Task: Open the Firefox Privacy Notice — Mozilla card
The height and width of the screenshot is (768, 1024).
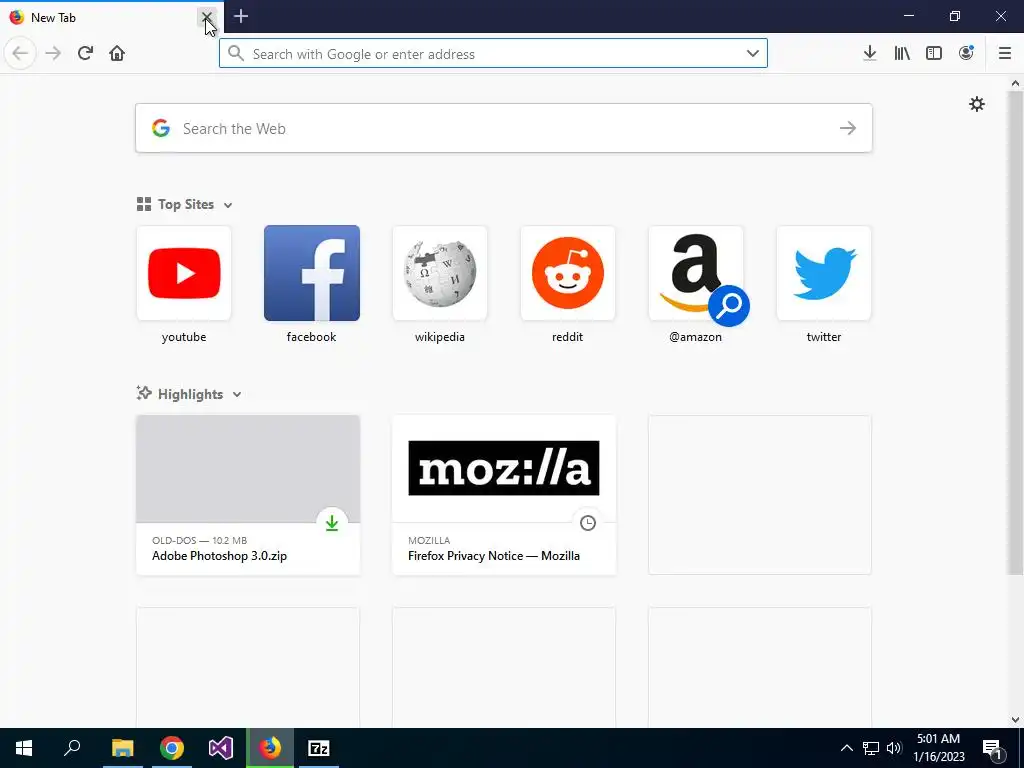Action: click(x=504, y=495)
